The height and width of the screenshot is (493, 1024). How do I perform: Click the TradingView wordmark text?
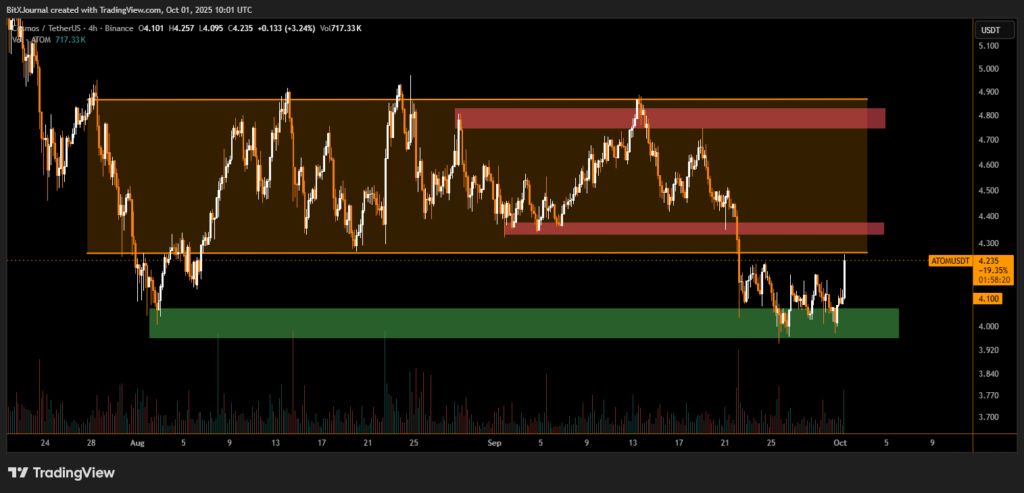75,472
